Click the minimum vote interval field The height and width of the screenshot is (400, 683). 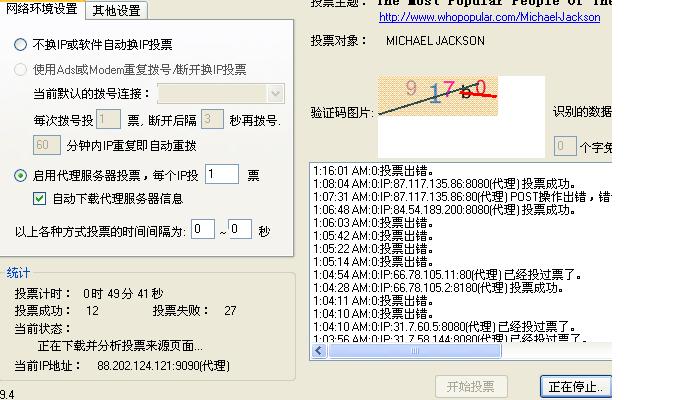coord(203,230)
